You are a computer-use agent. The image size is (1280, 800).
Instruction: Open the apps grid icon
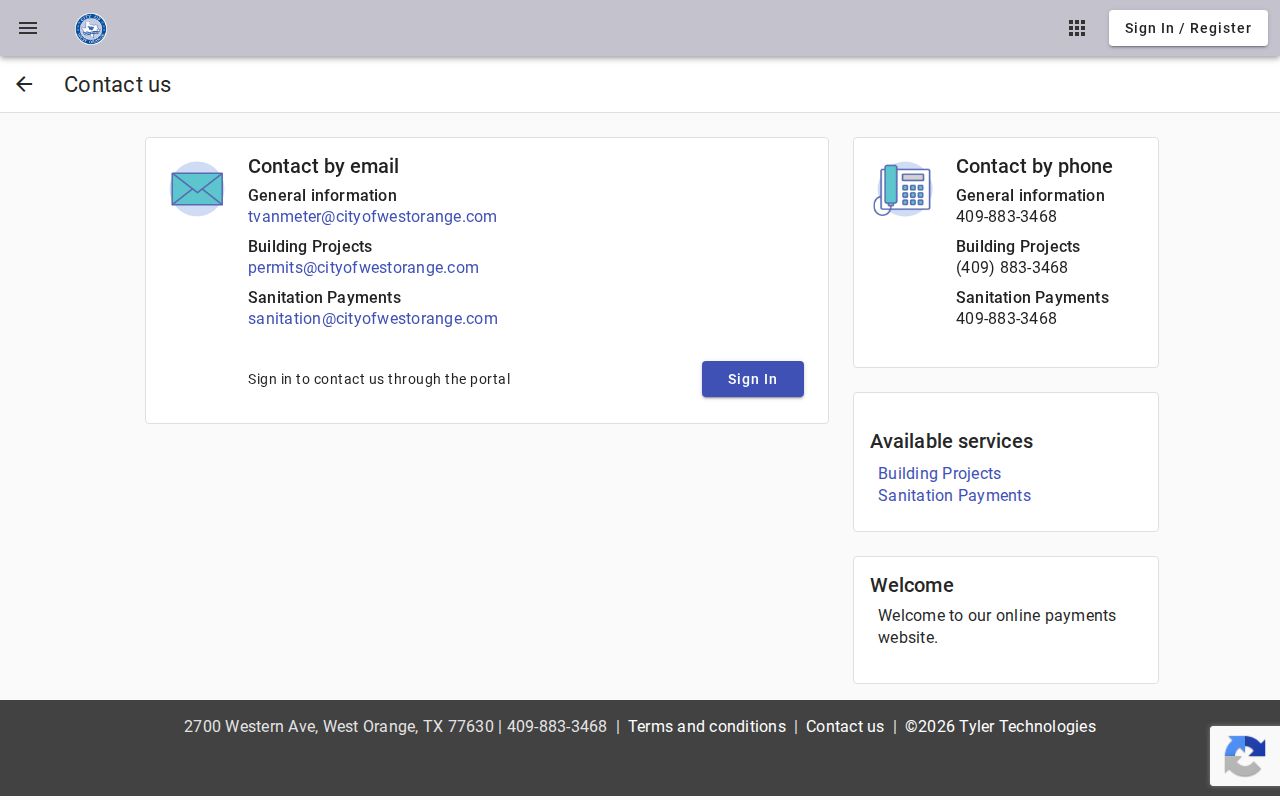pyautogui.click(x=1077, y=28)
